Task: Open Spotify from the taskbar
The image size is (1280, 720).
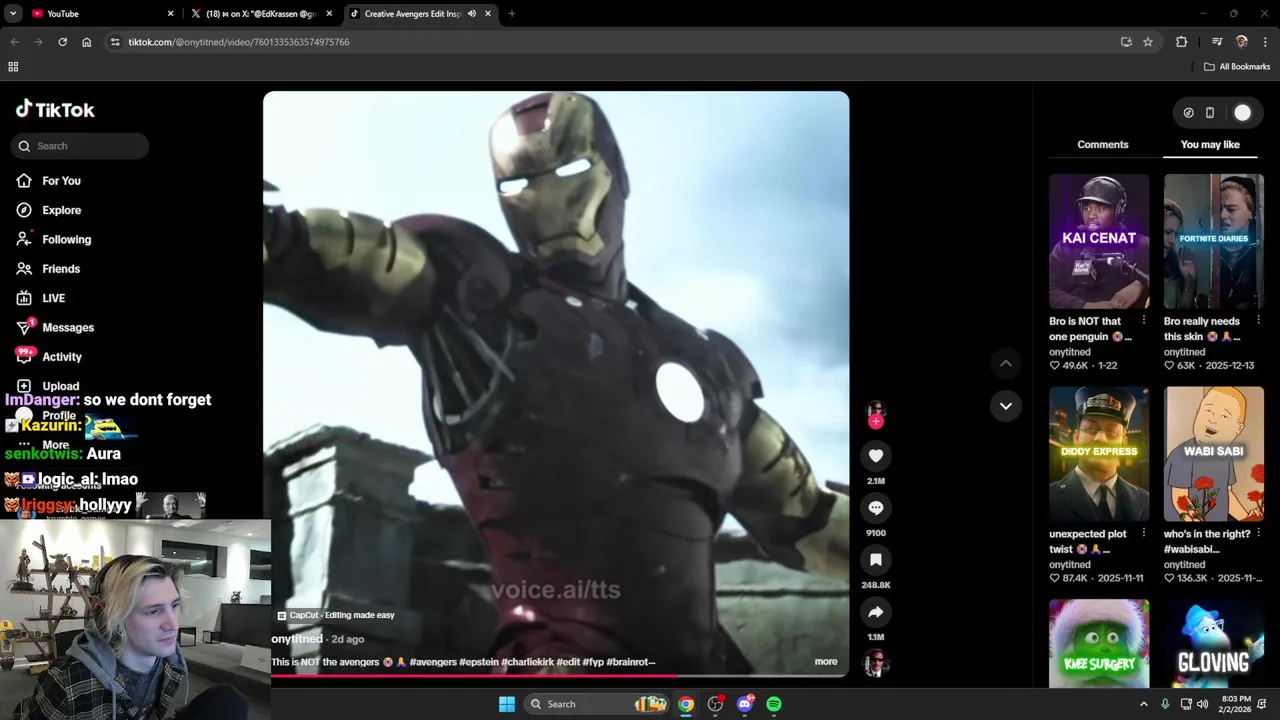Action: click(x=774, y=704)
